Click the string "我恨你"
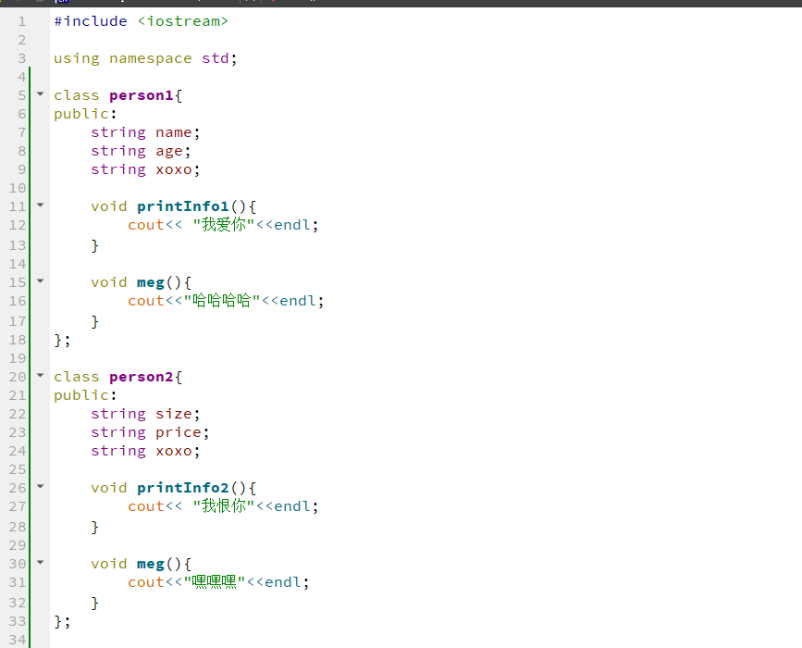This screenshot has height=648, width=802. tap(224, 505)
